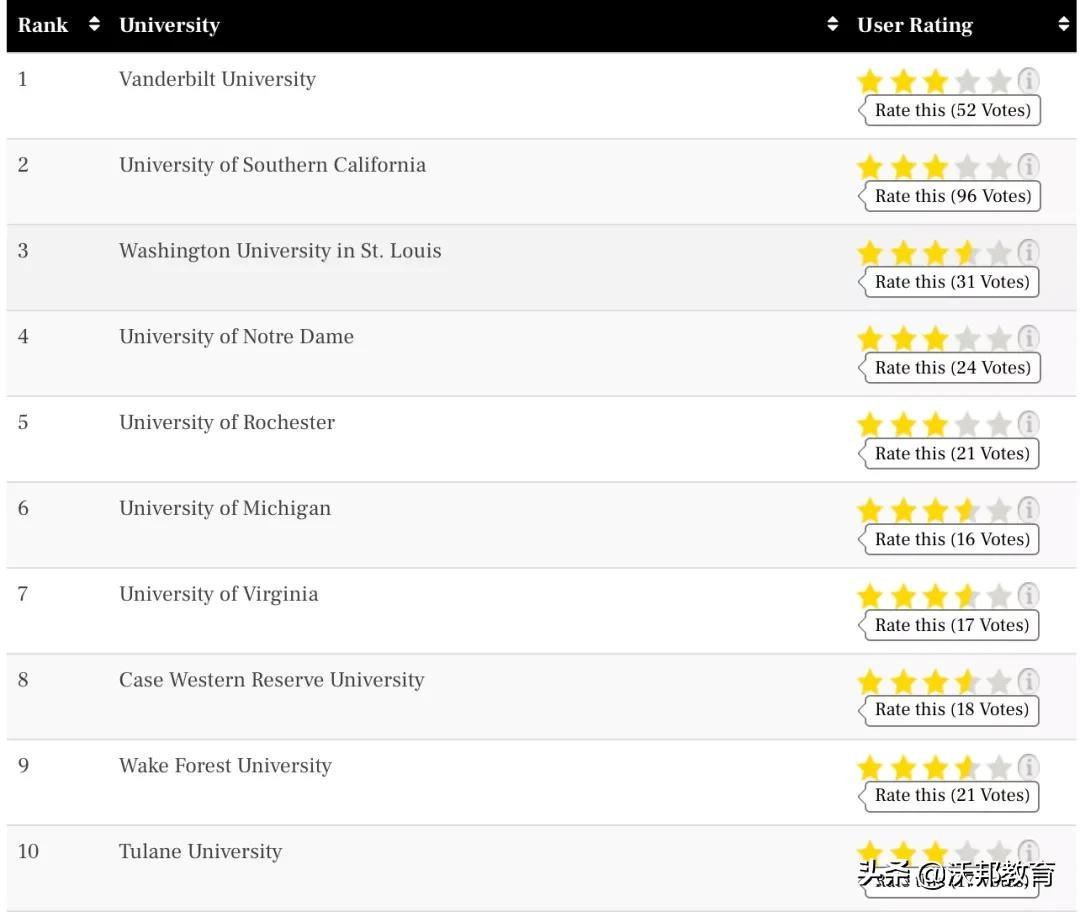
Task: Give Vanderbilt University a five-star rating
Action: (998, 81)
